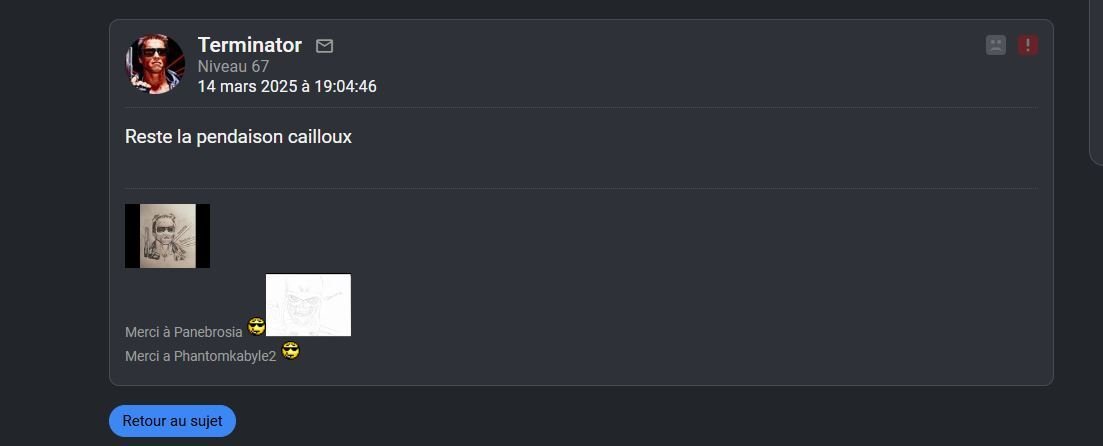This screenshot has width=1103, height=446.
Task: Click the gray sad-face blacklist icon
Action: (995, 46)
